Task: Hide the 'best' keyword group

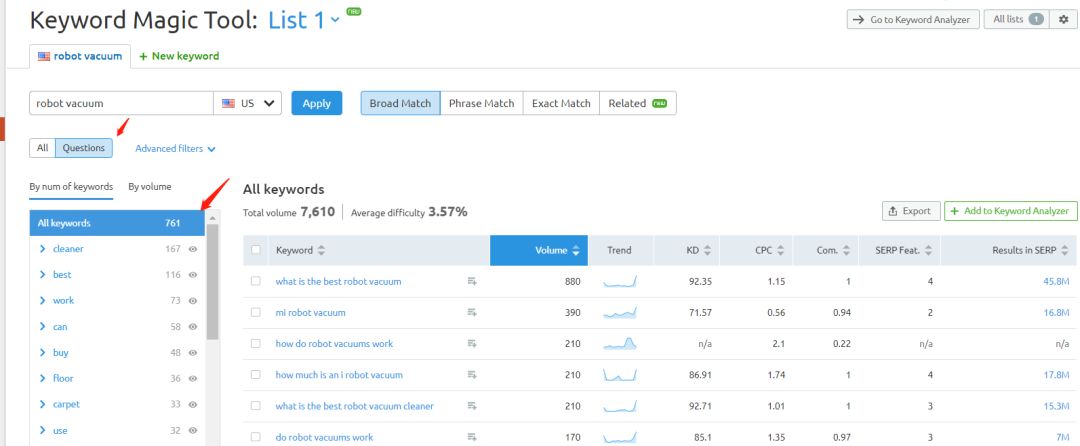Action: pos(192,274)
